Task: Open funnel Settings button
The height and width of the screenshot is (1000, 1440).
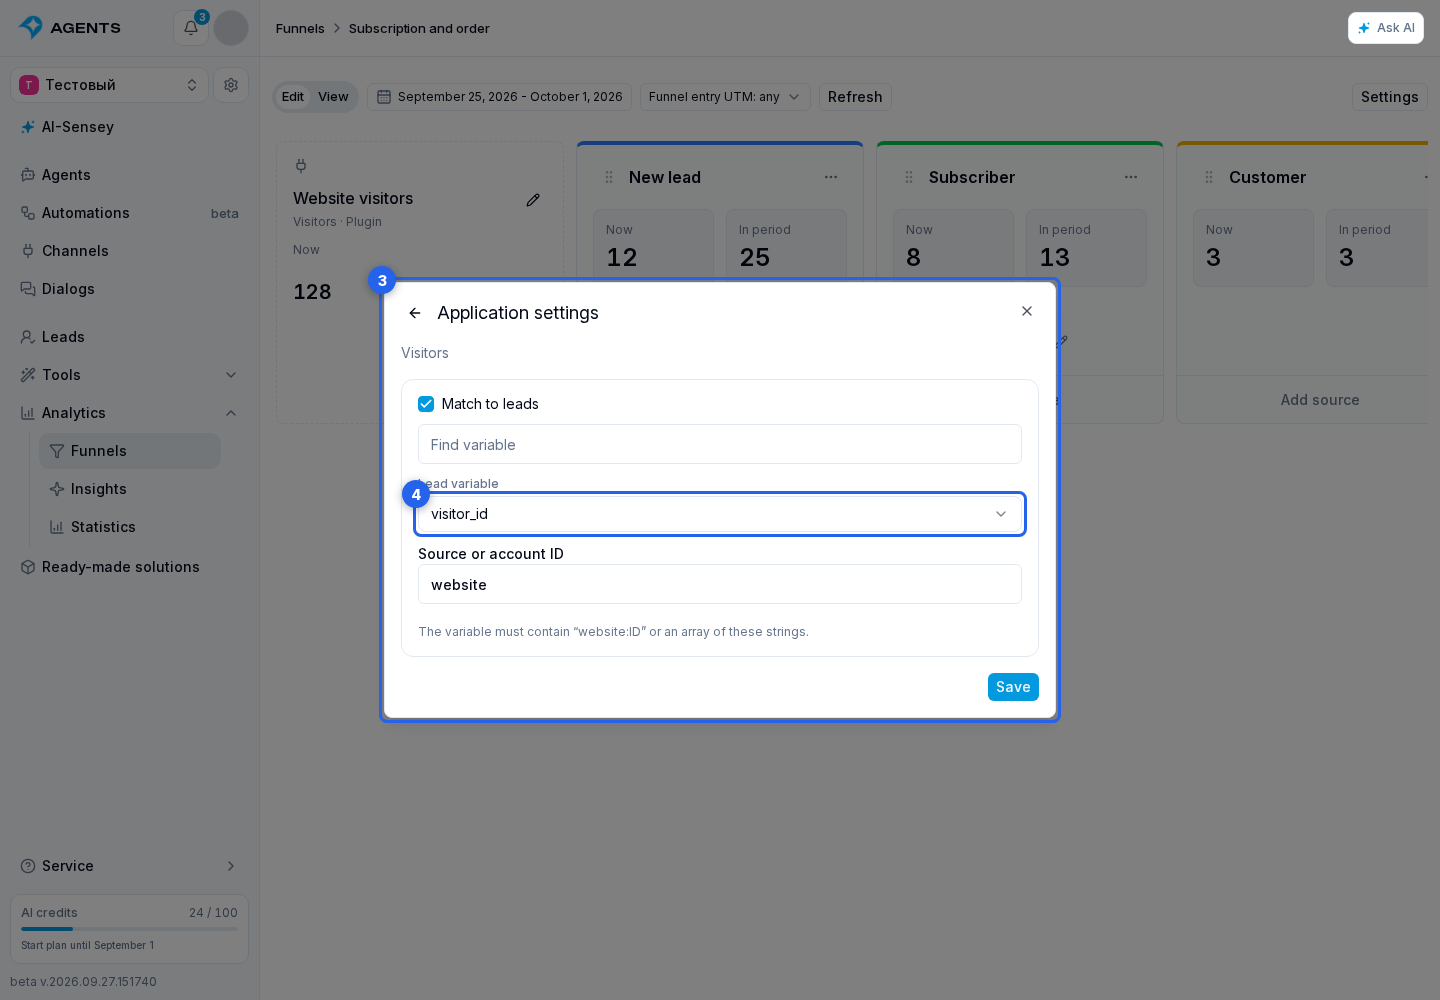Action: coord(1390,97)
